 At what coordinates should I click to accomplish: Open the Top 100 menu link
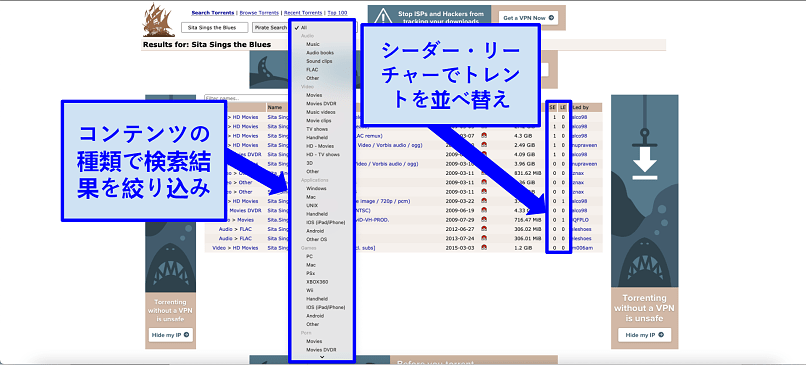[337, 13]
